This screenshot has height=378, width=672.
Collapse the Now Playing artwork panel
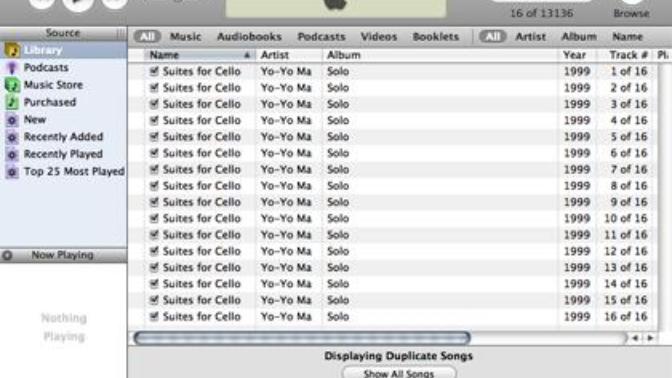[x=7, y=255]
